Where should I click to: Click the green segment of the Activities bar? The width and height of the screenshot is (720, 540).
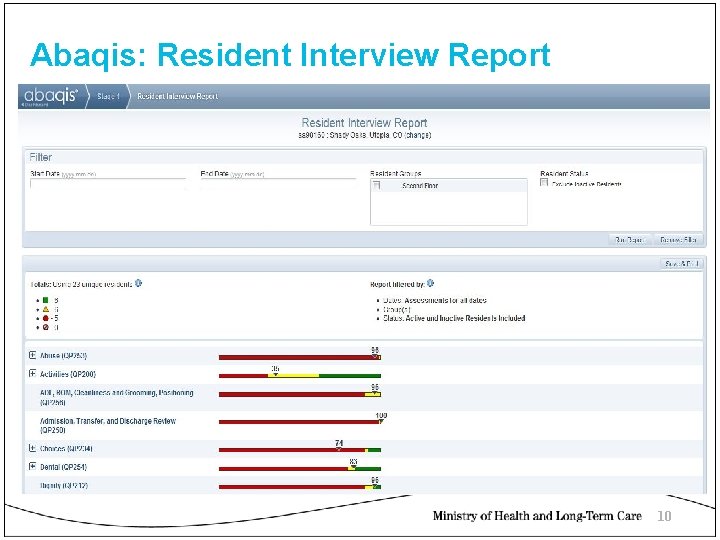(350, 376)
